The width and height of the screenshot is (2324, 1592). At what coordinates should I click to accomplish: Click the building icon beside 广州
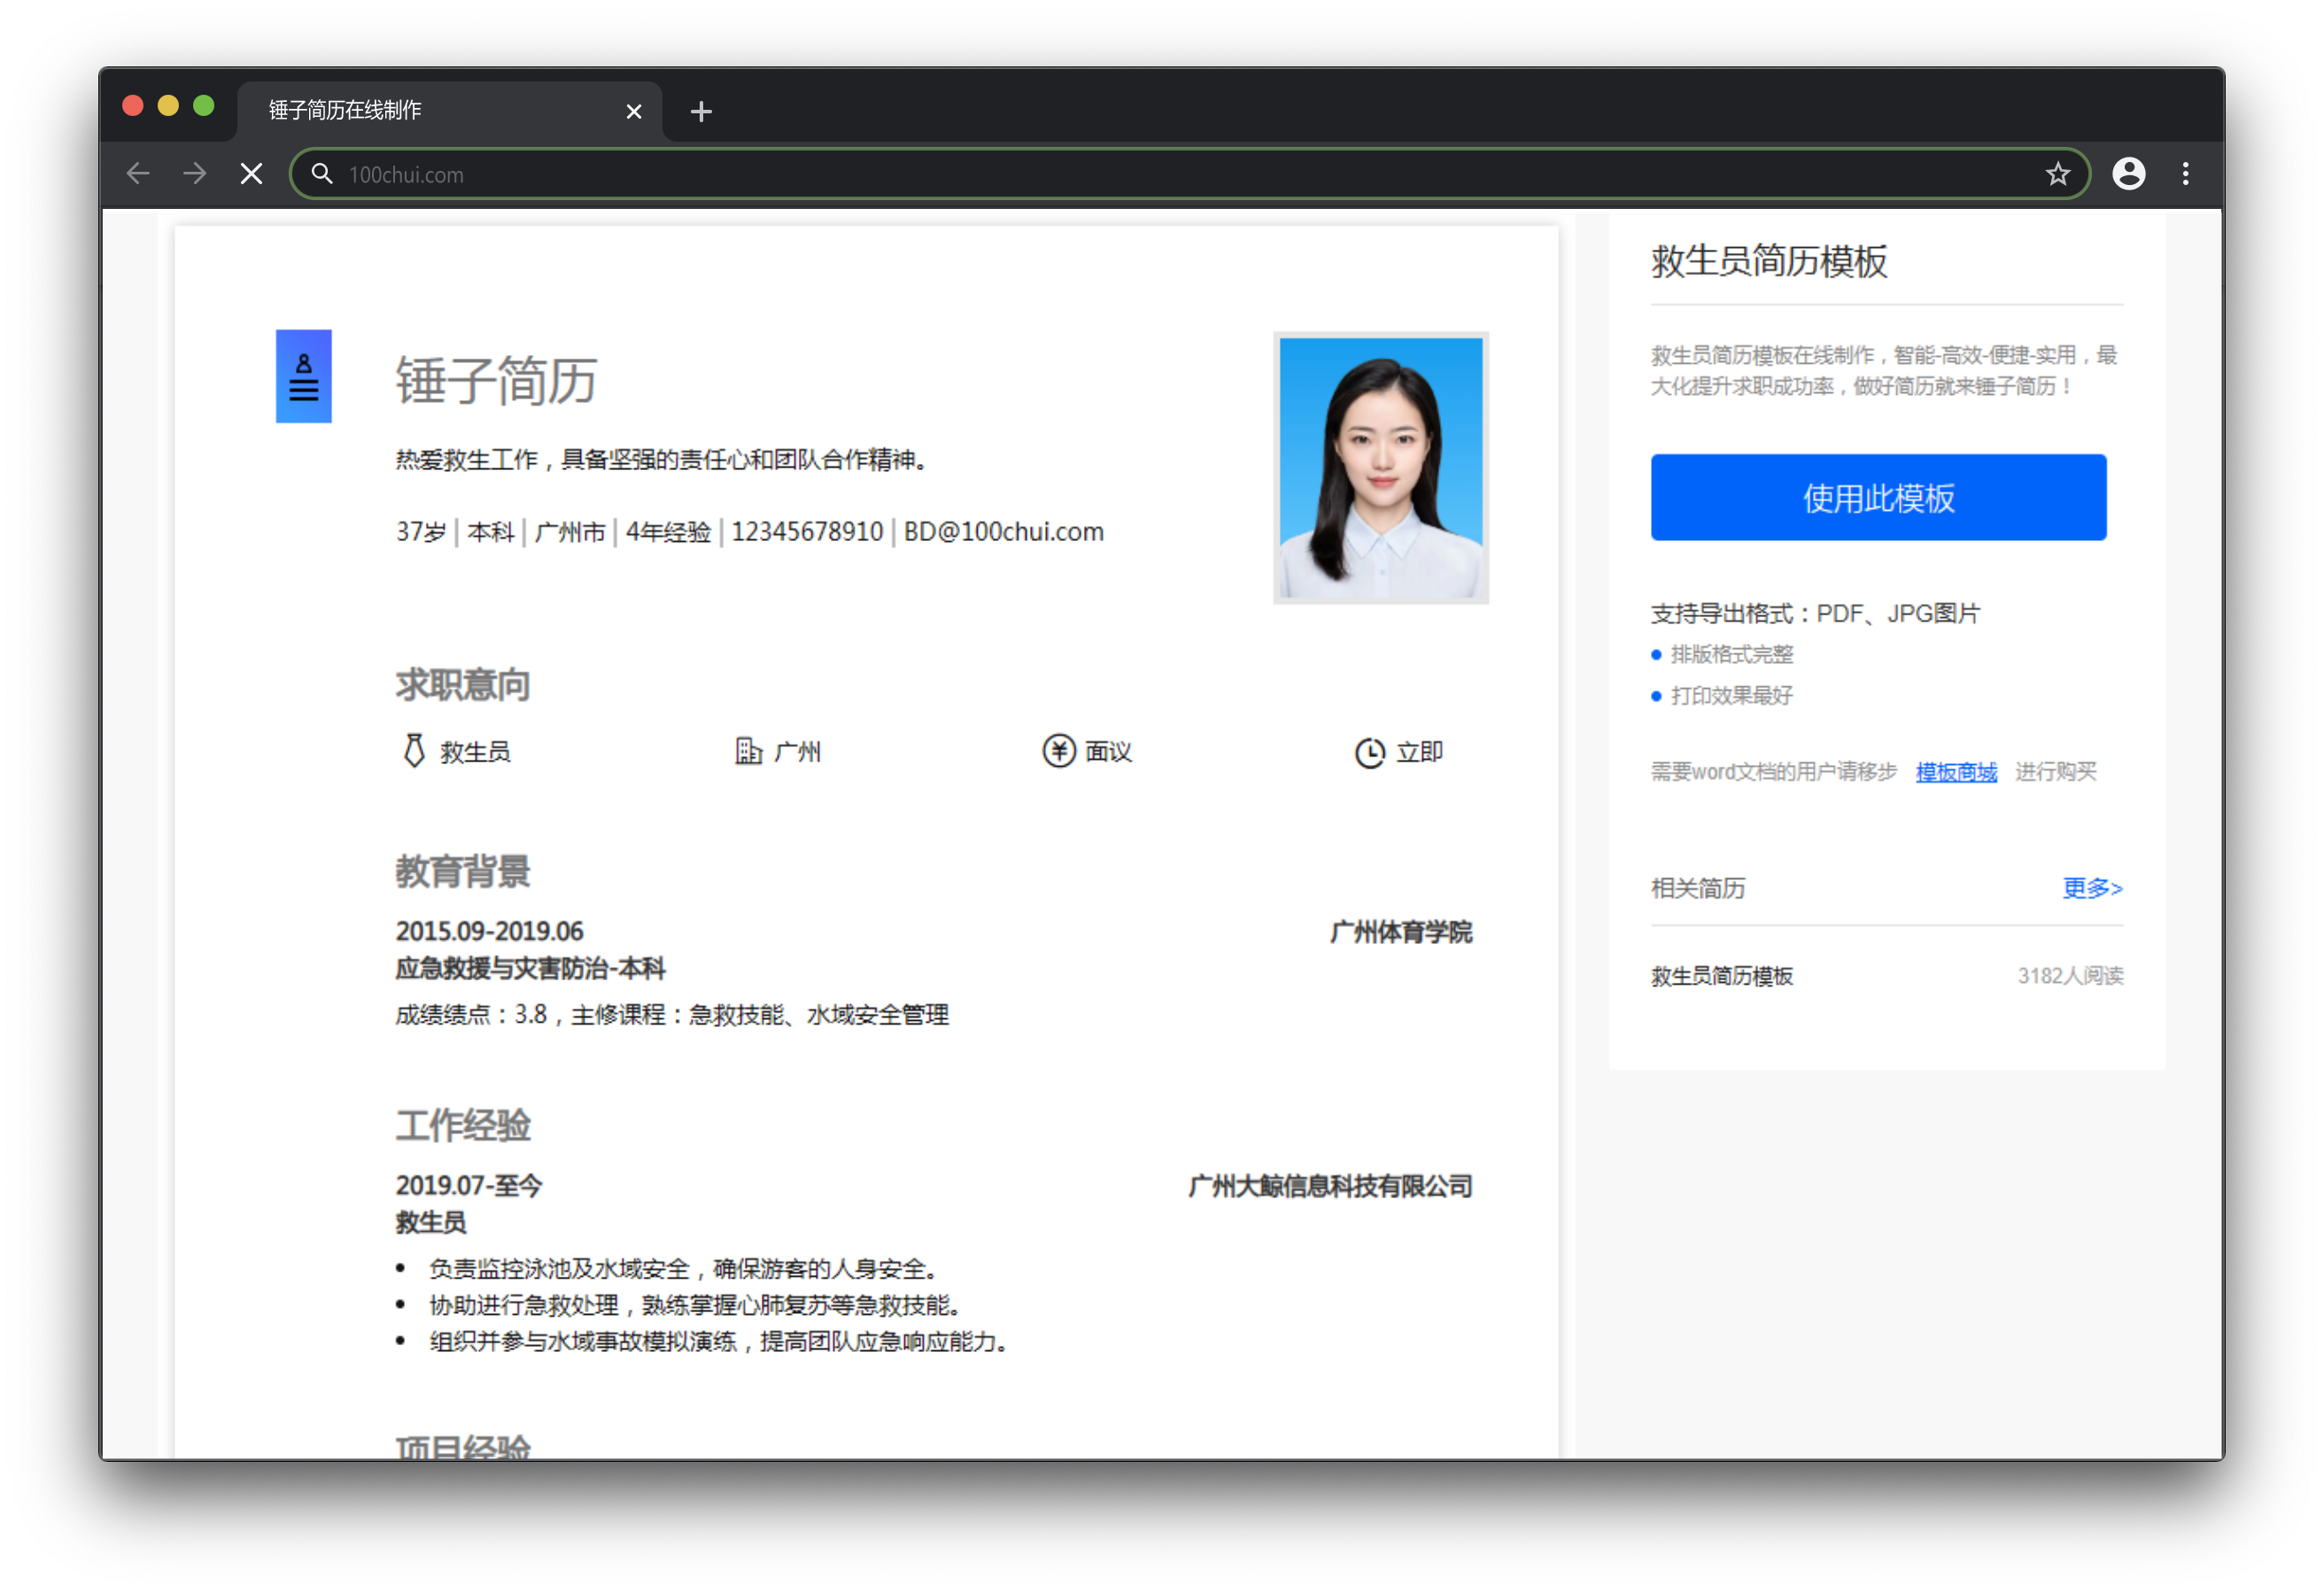[x=748, y=750]
